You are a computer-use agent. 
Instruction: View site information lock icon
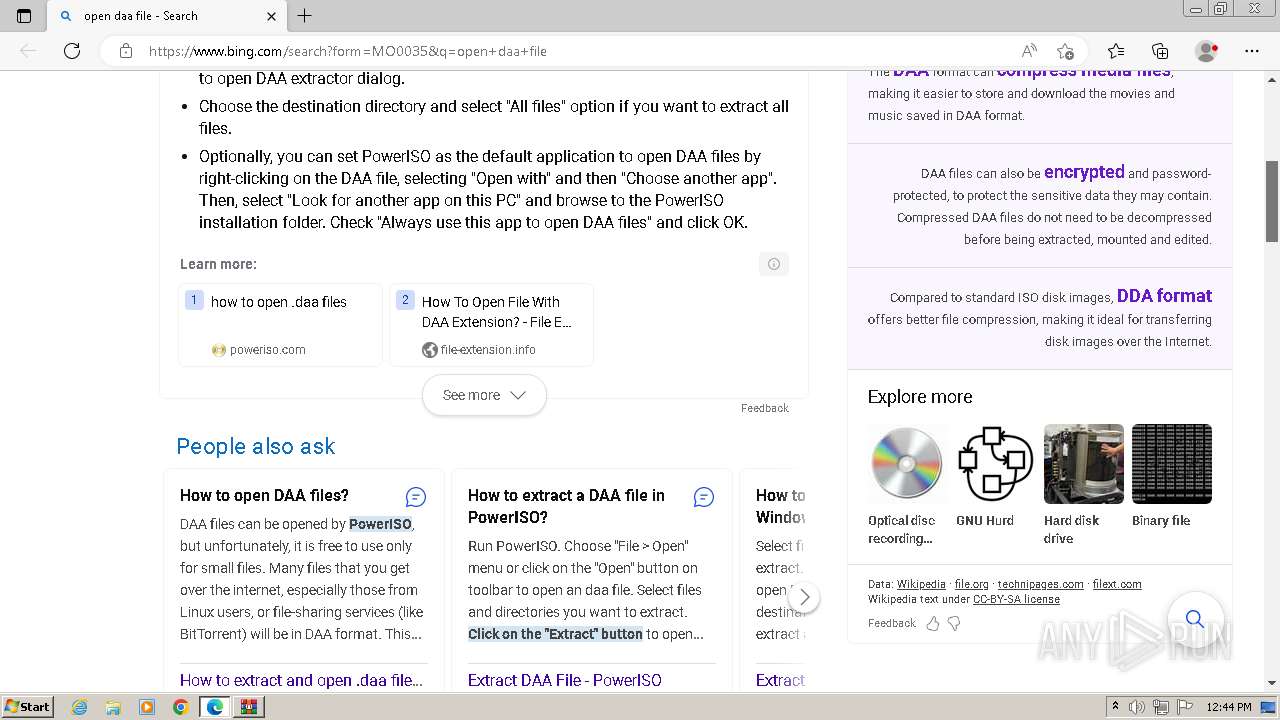(x=126, y=51)
